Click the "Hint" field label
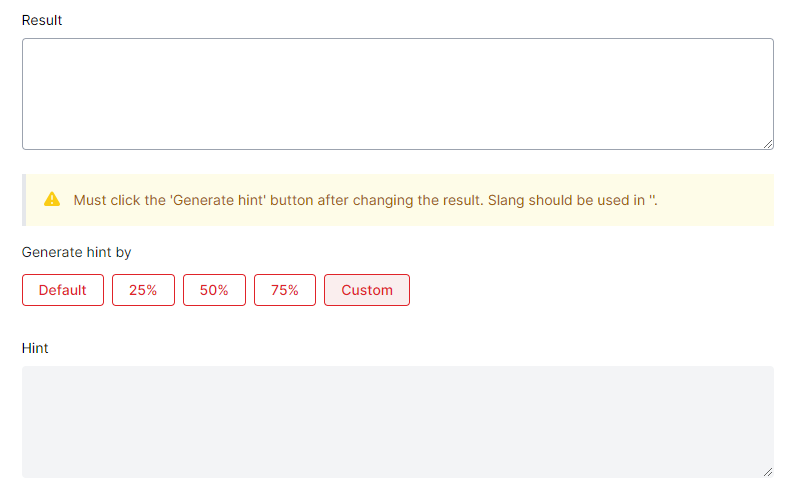The image size is (797, 499). click(35, 348)
